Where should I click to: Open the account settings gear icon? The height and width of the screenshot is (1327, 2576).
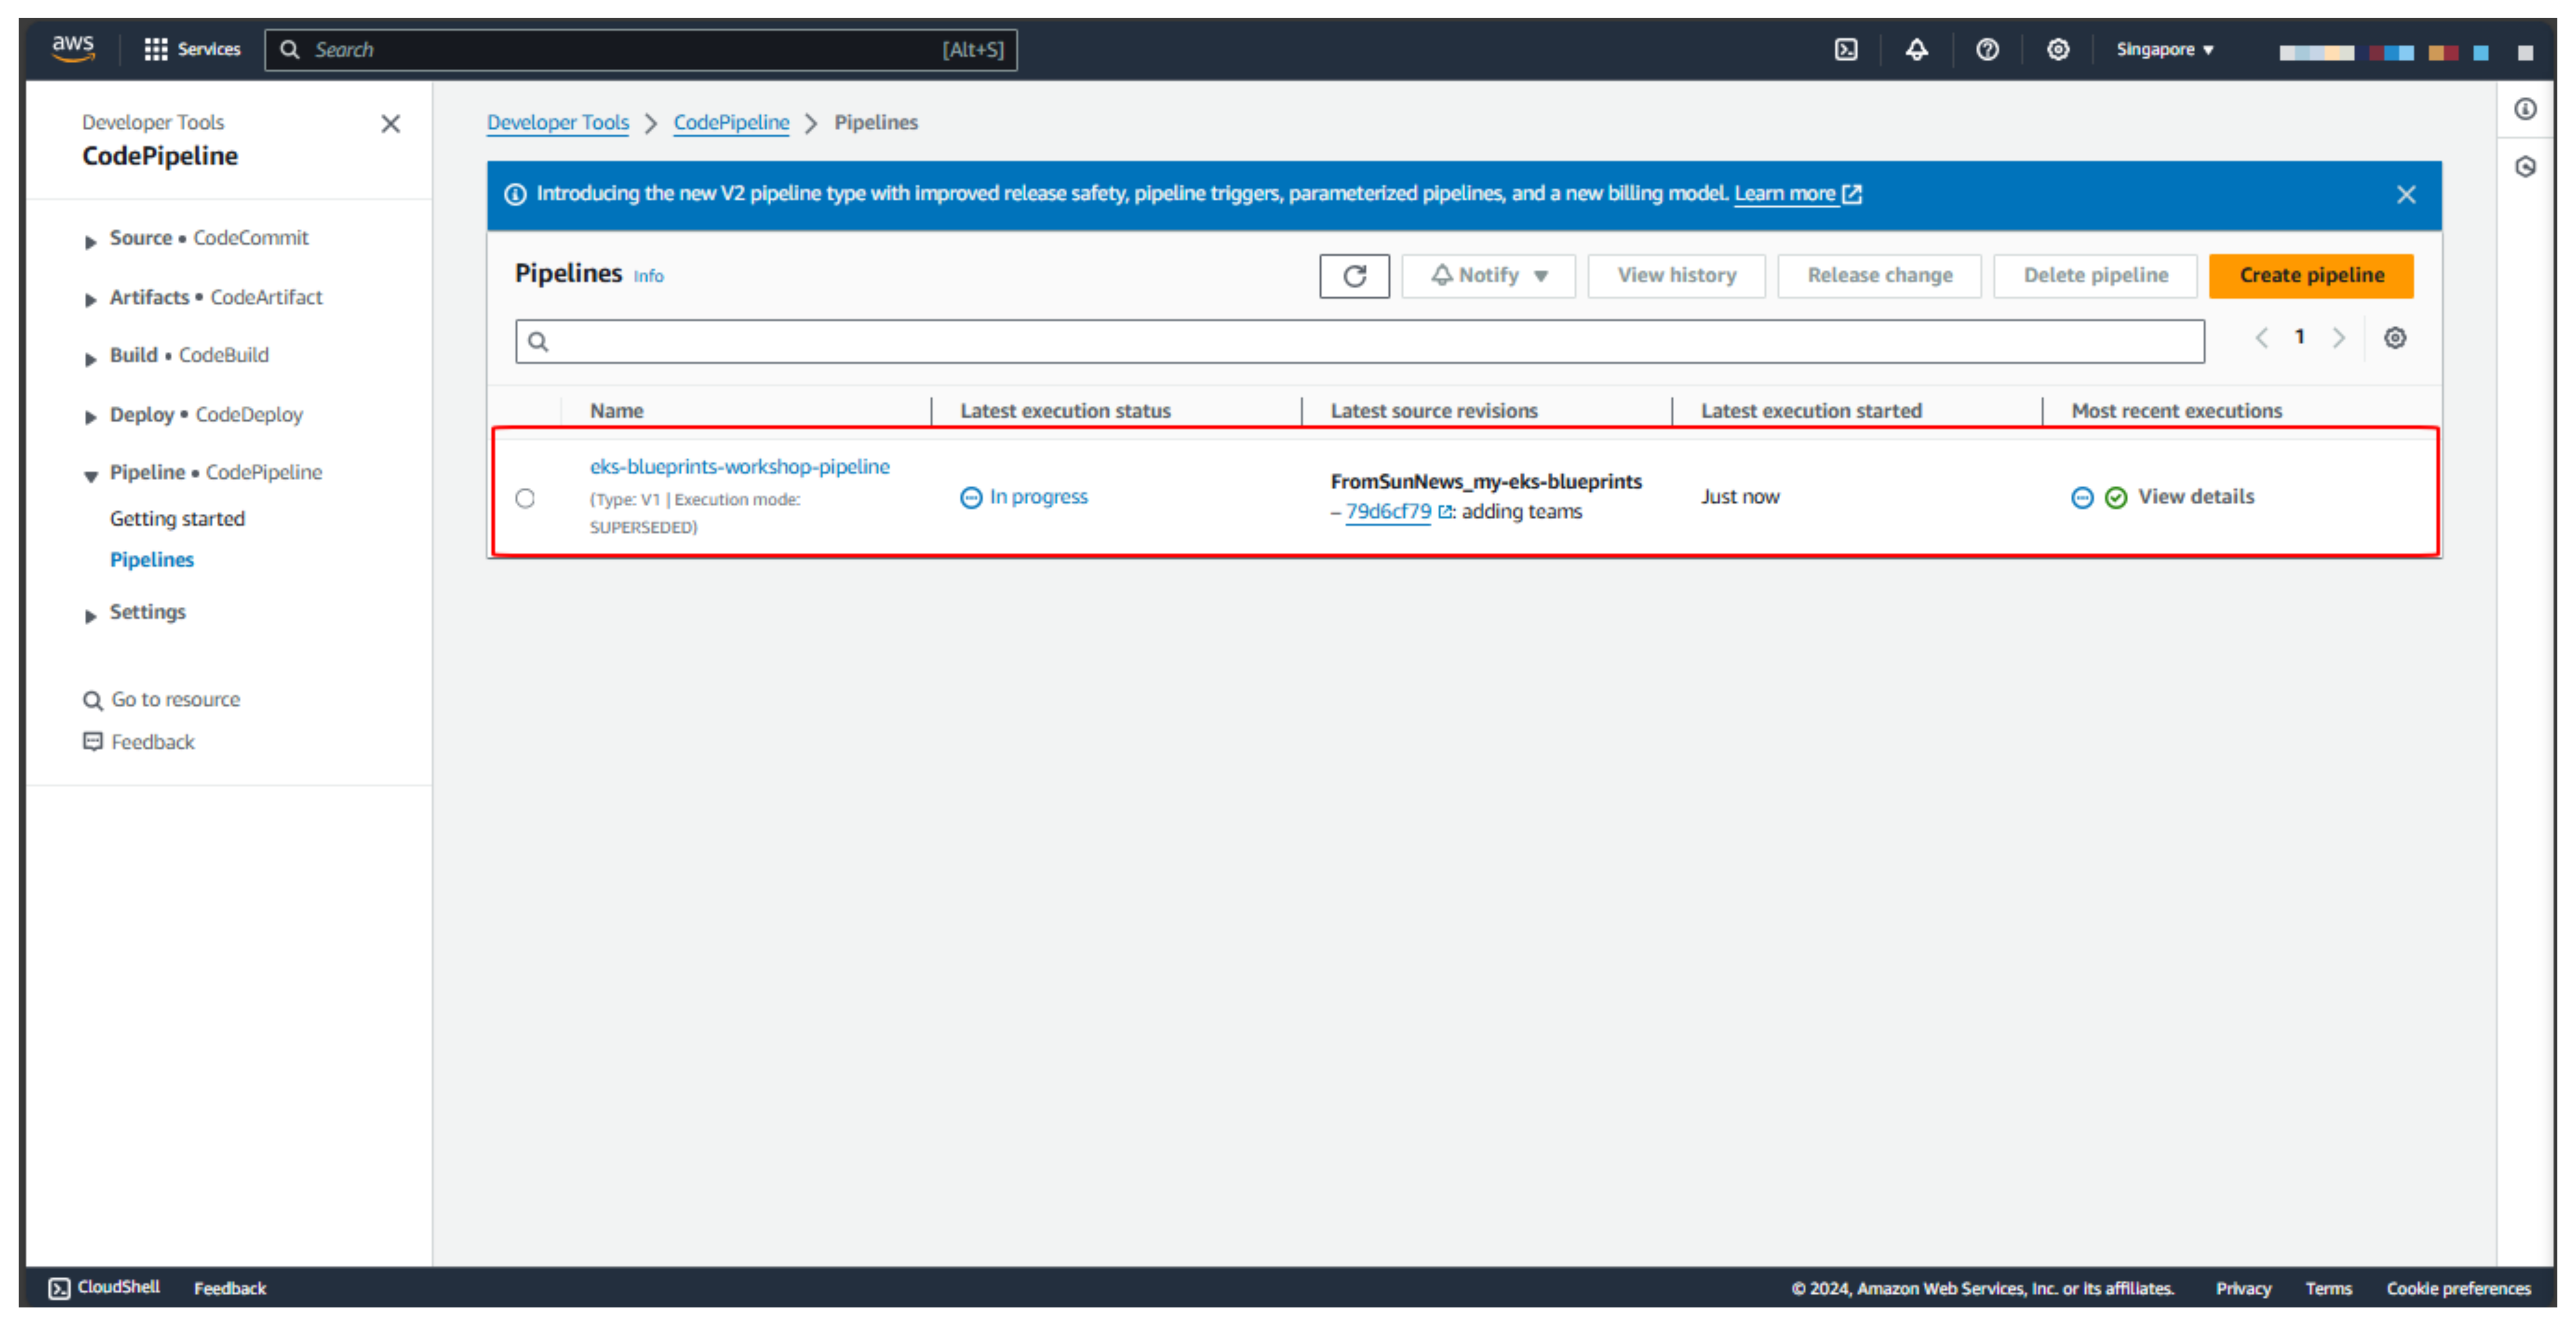click(x=2058, y=49)
